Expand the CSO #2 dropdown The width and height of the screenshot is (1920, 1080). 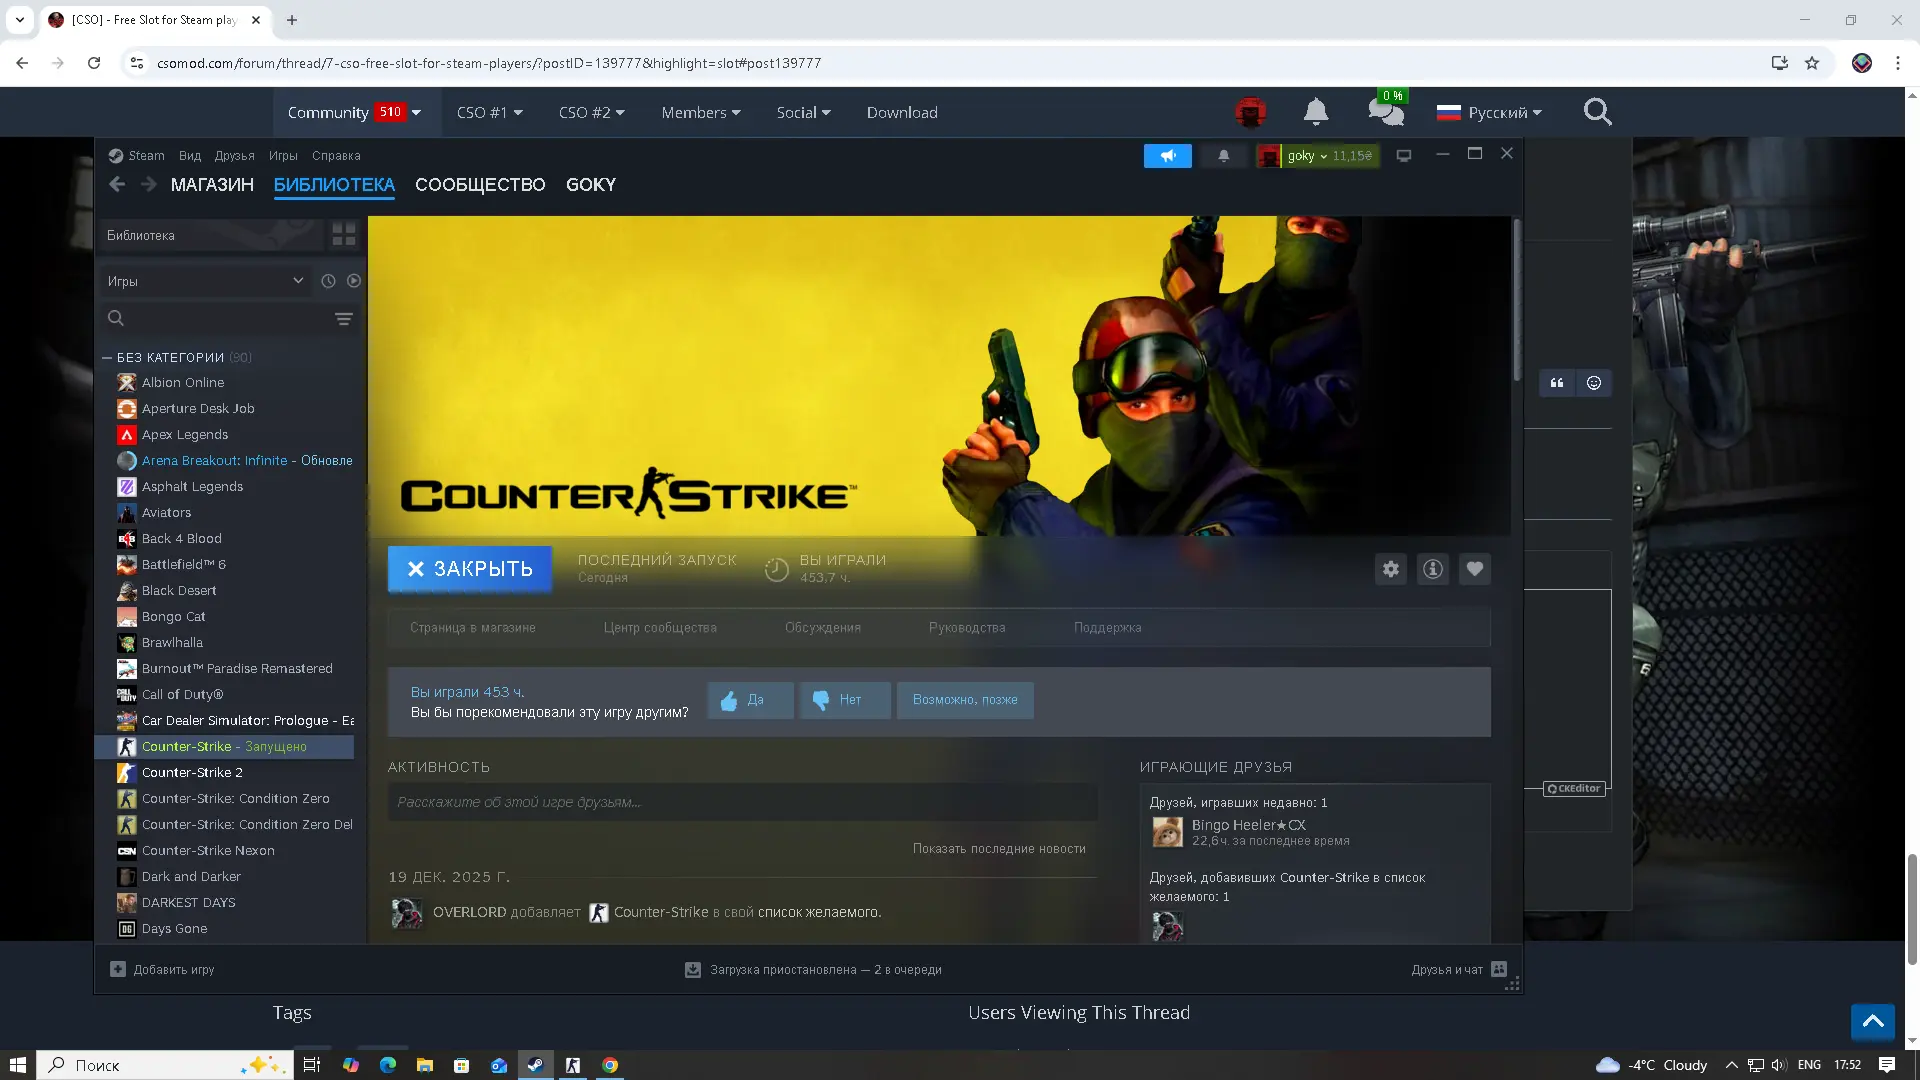592,112
